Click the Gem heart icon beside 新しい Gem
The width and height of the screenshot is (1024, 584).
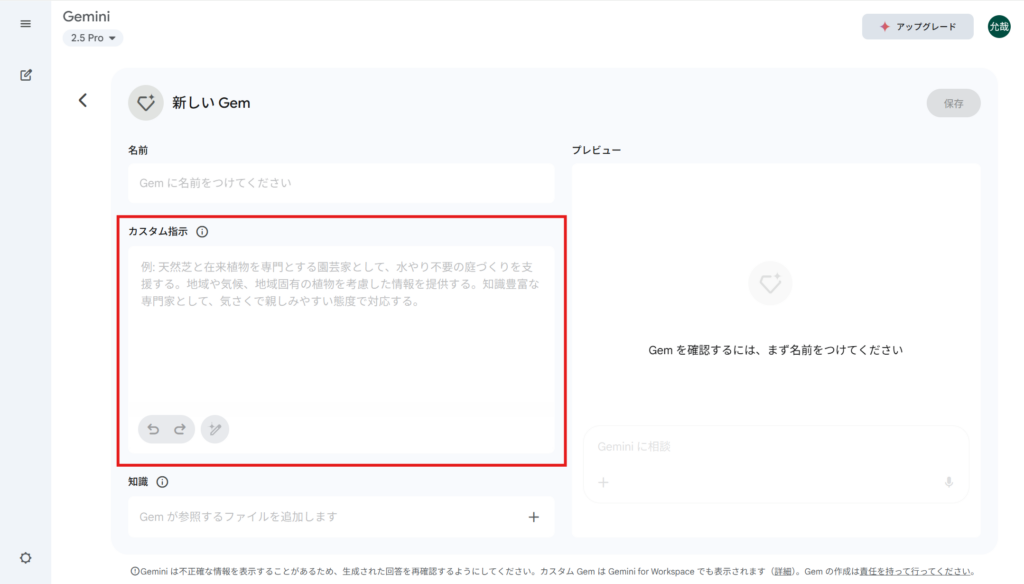[146, 103]
